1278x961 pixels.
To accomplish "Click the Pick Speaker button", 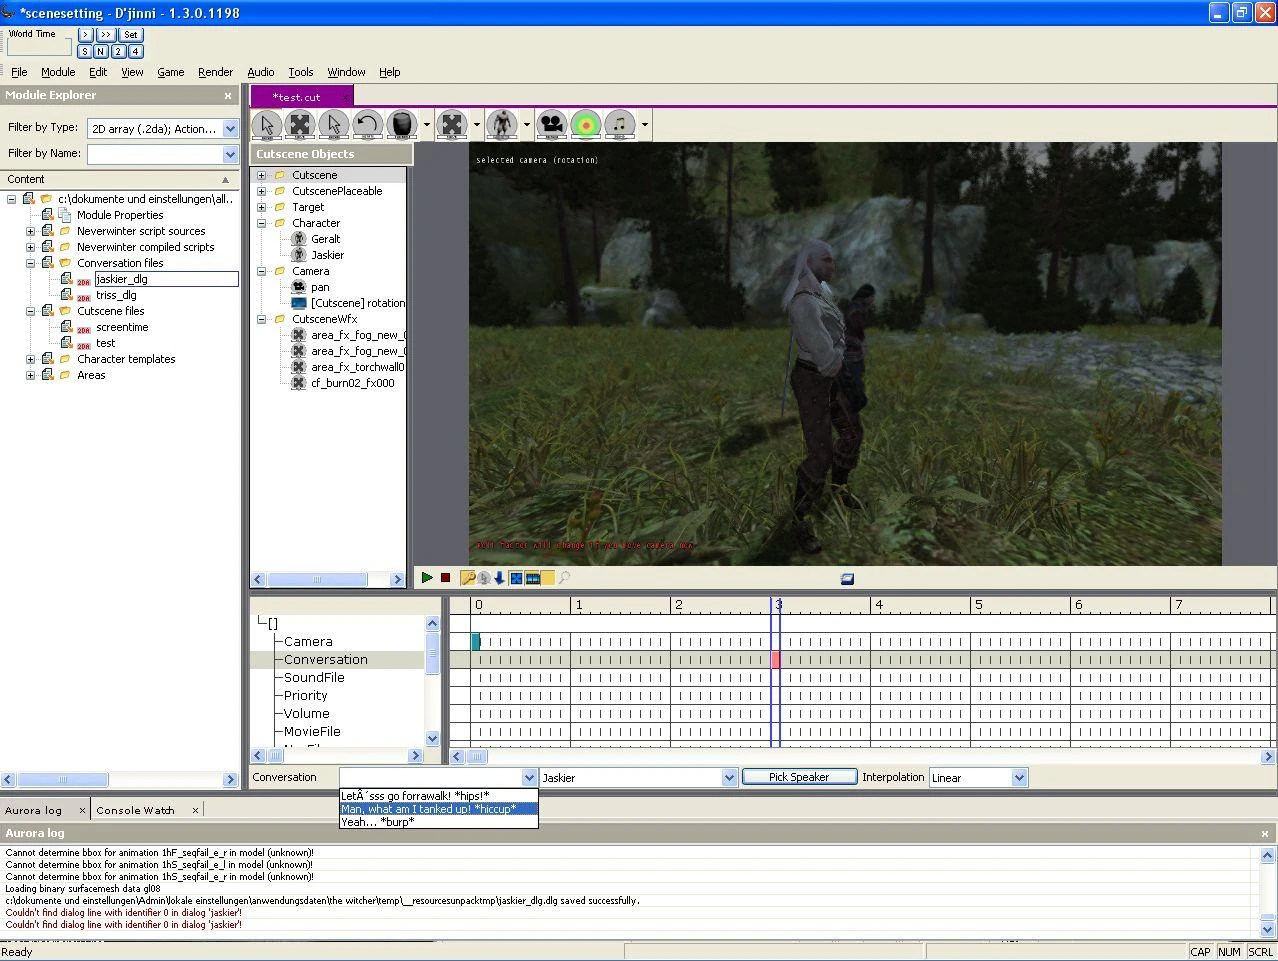I will 799,777.
